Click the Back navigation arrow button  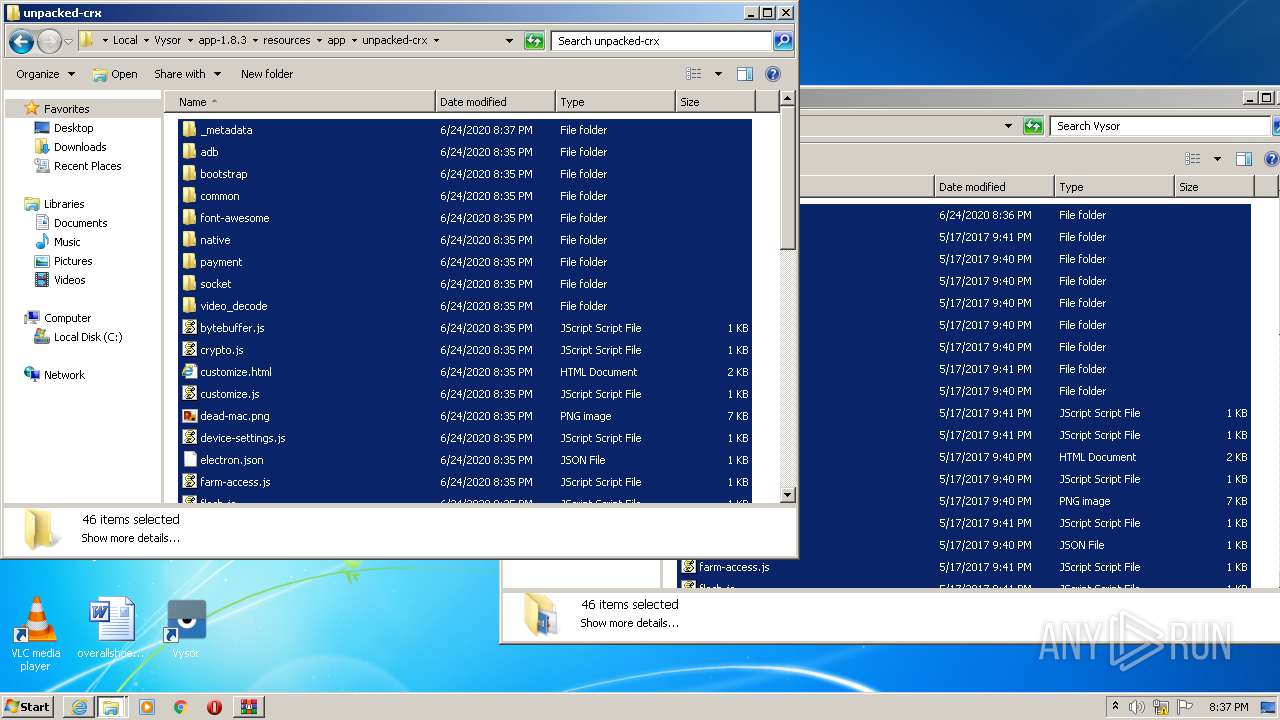click(21, 41)
